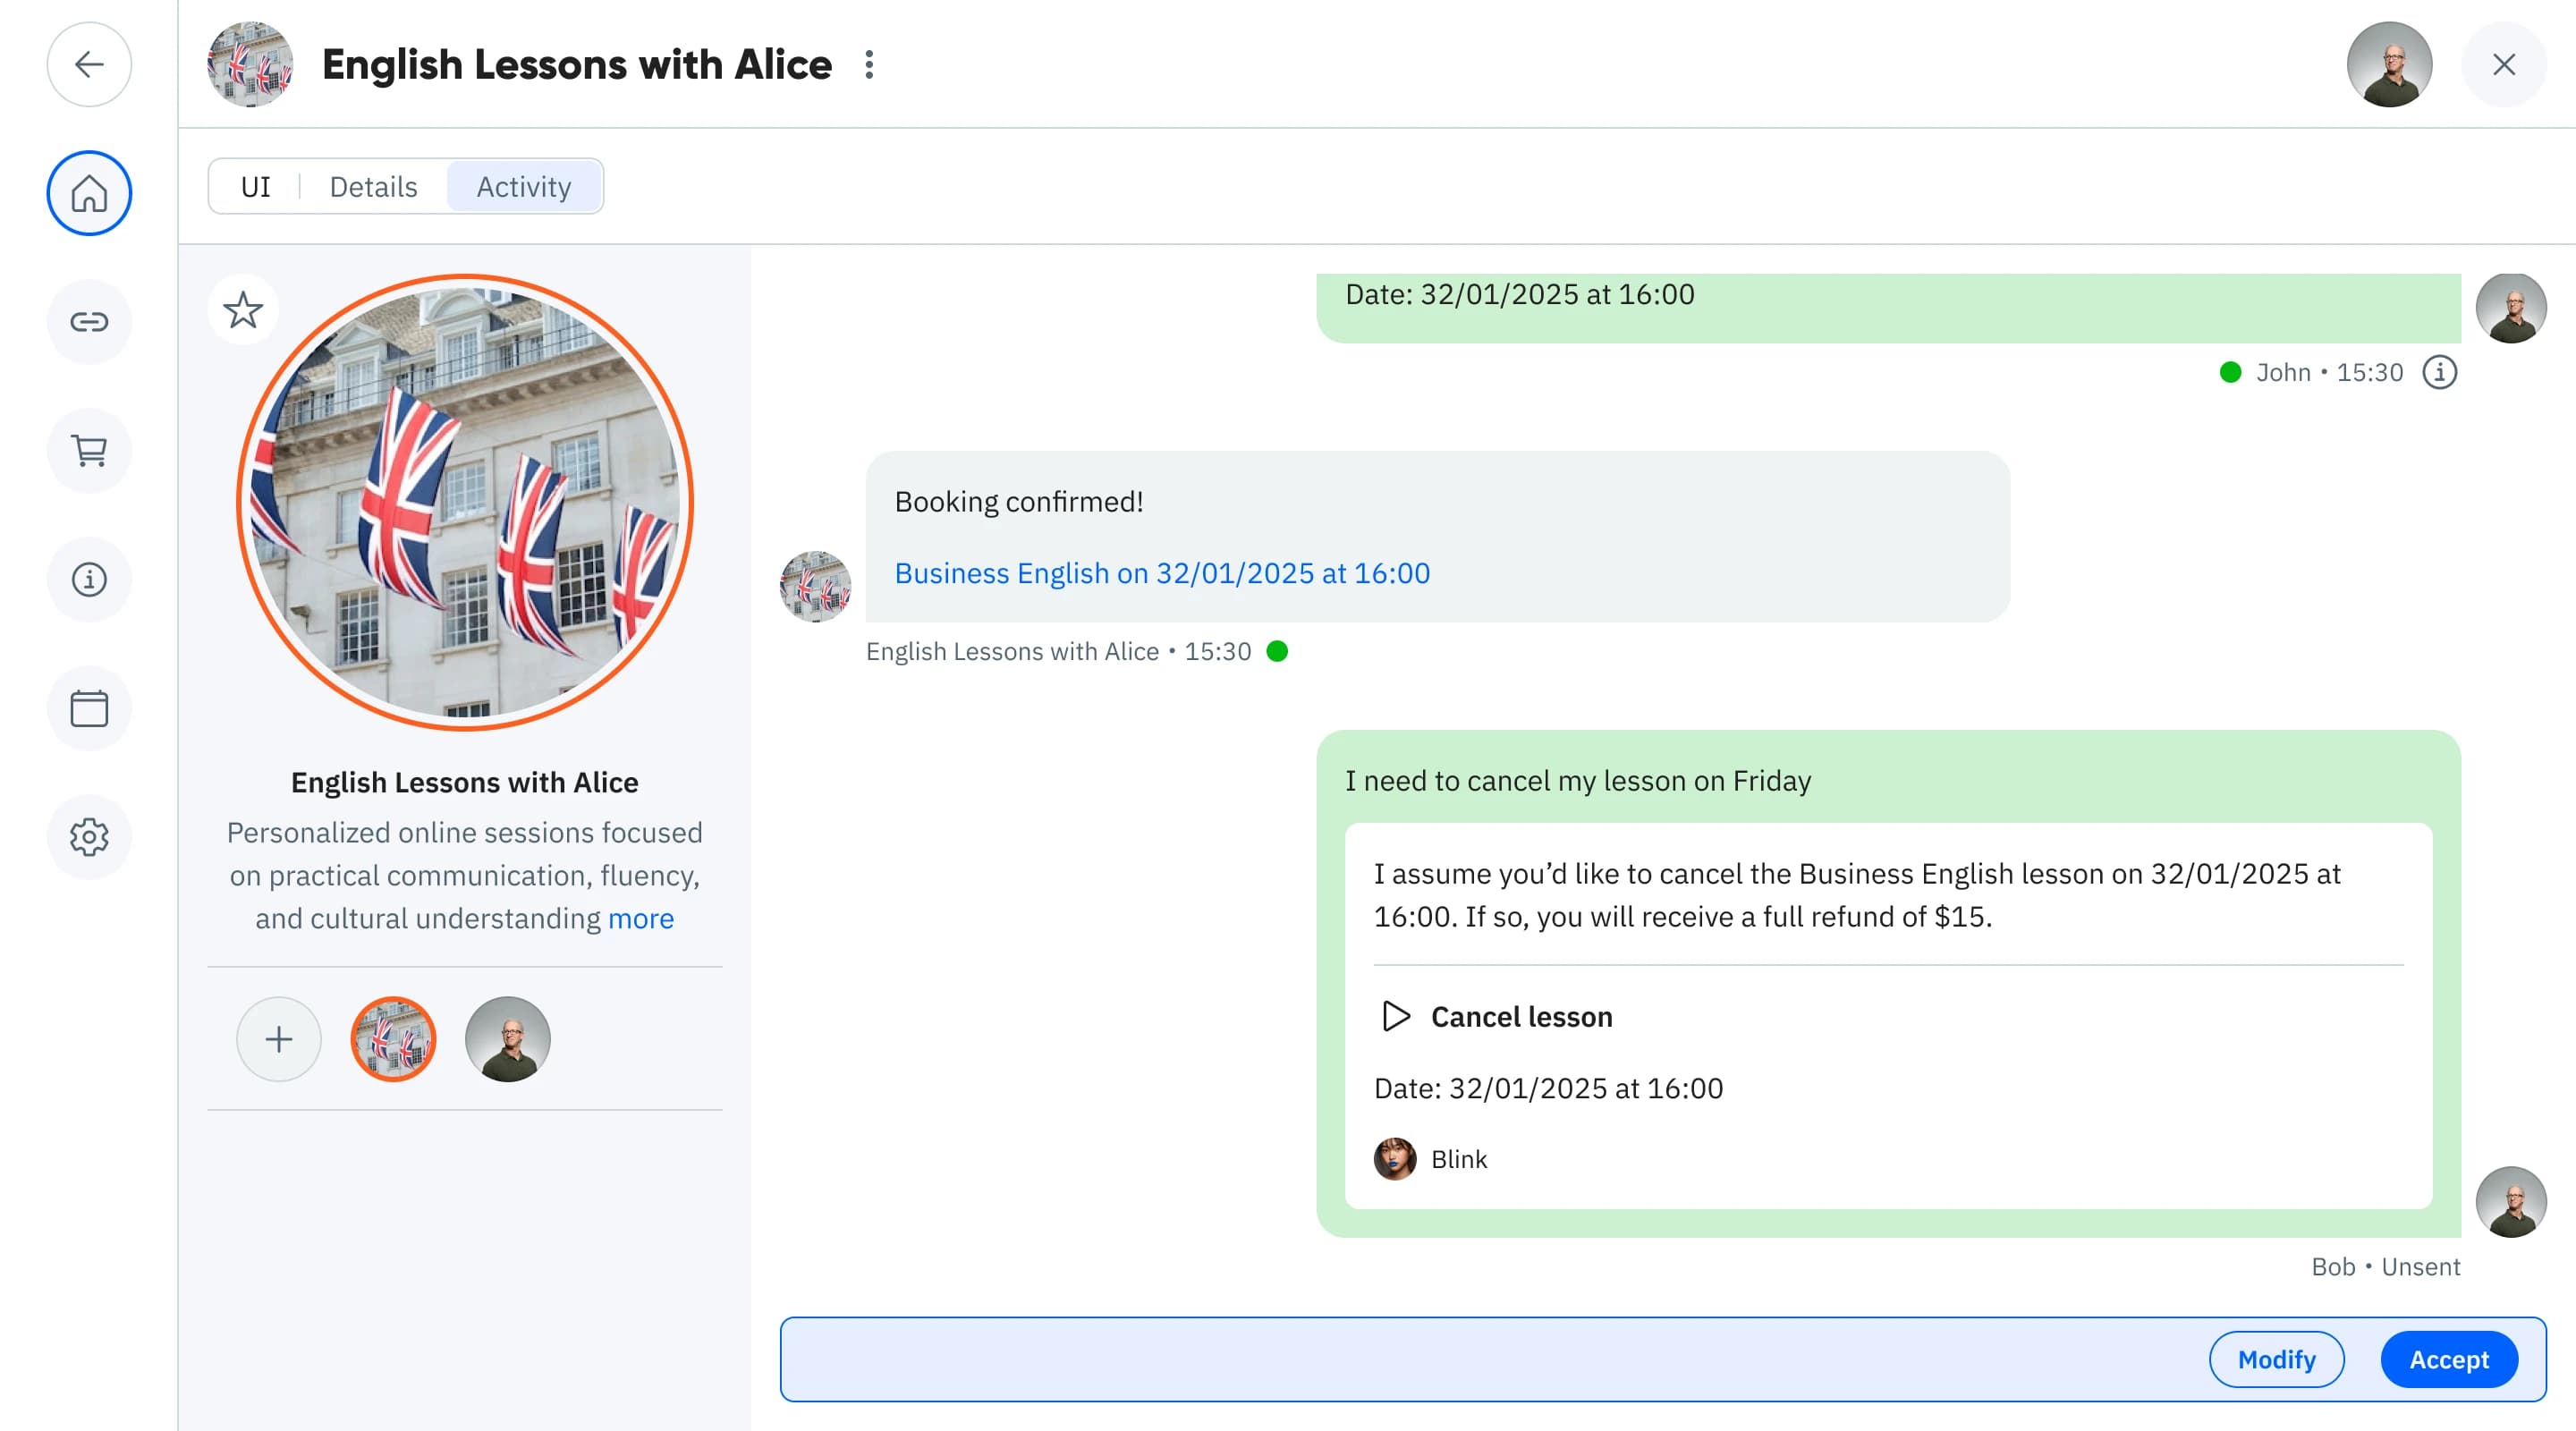Screen dimensions: 2576x1431
Task: Switch to the Details tab
Action: (373, 187)
